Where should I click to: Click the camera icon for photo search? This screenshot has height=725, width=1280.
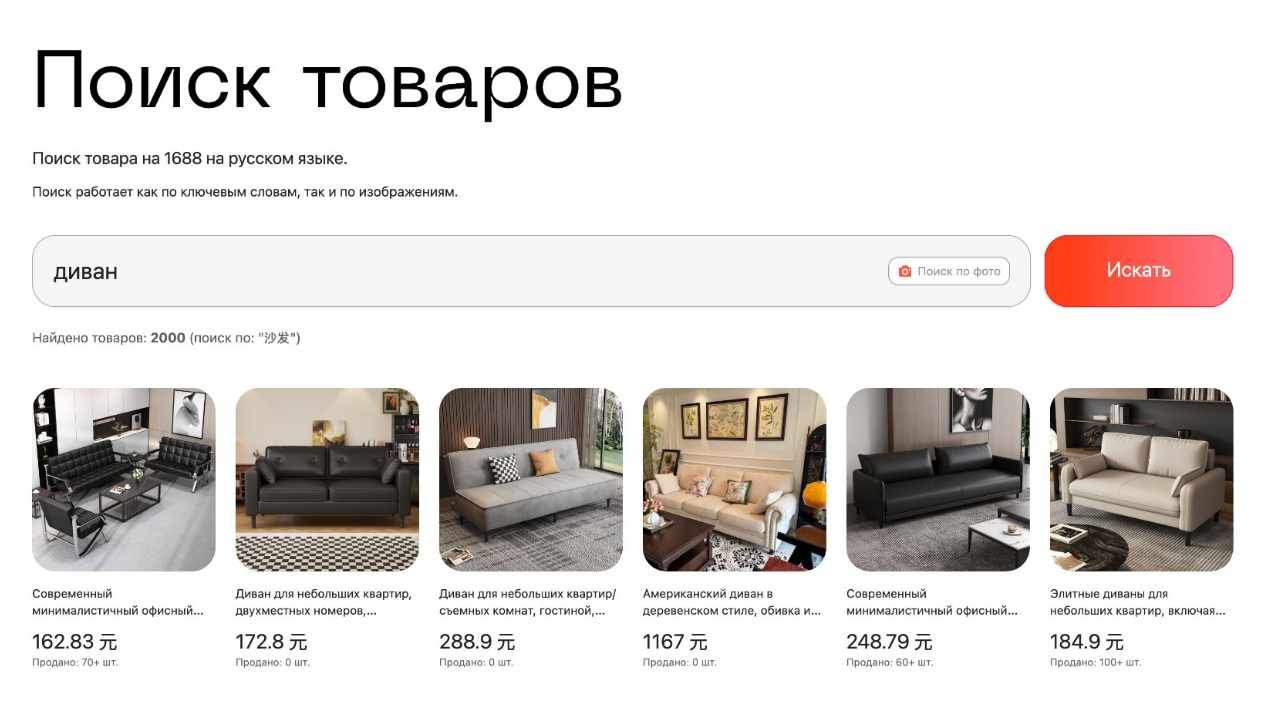pyautogui.click(x=905, y=271)
